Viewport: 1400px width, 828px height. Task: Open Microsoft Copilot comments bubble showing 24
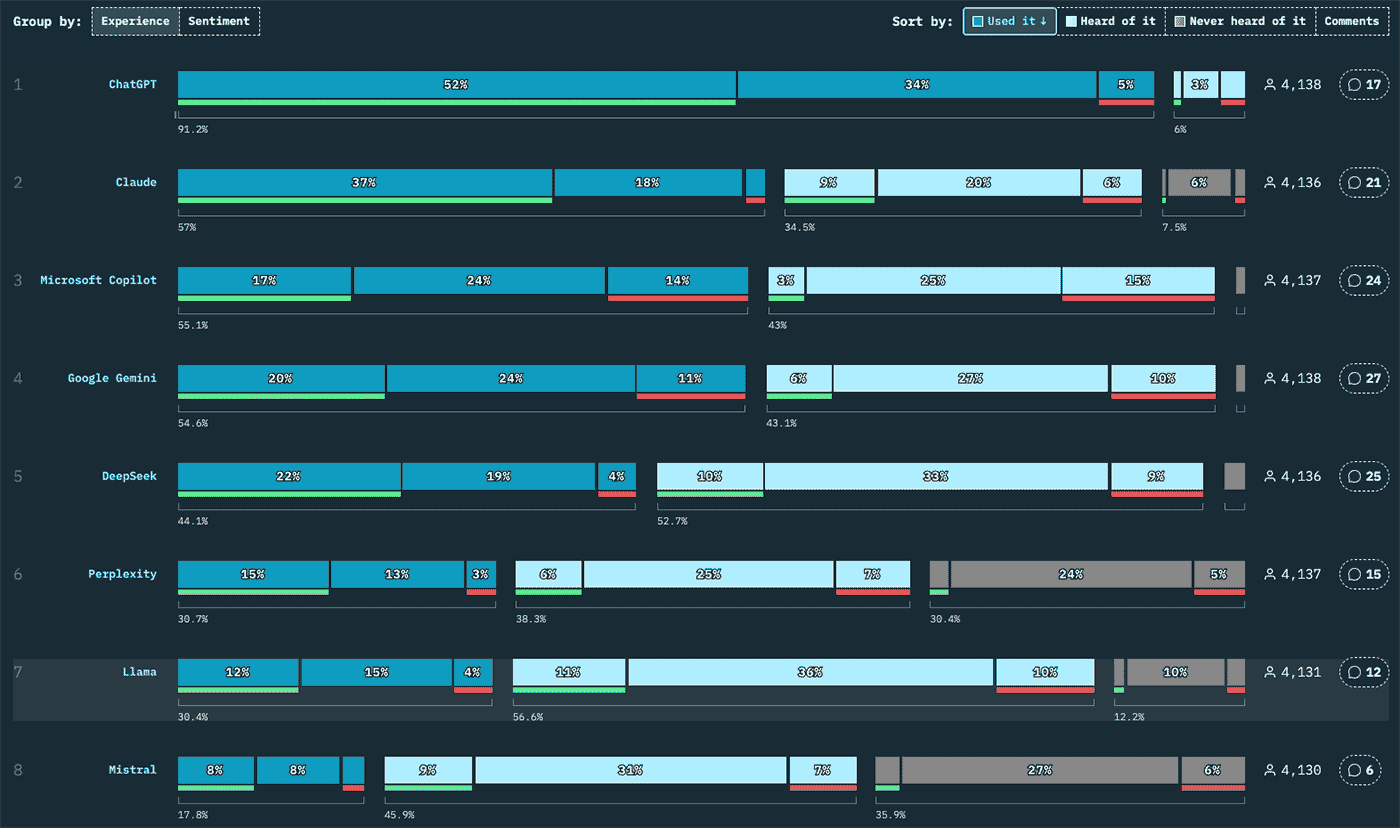point(1365,281)
